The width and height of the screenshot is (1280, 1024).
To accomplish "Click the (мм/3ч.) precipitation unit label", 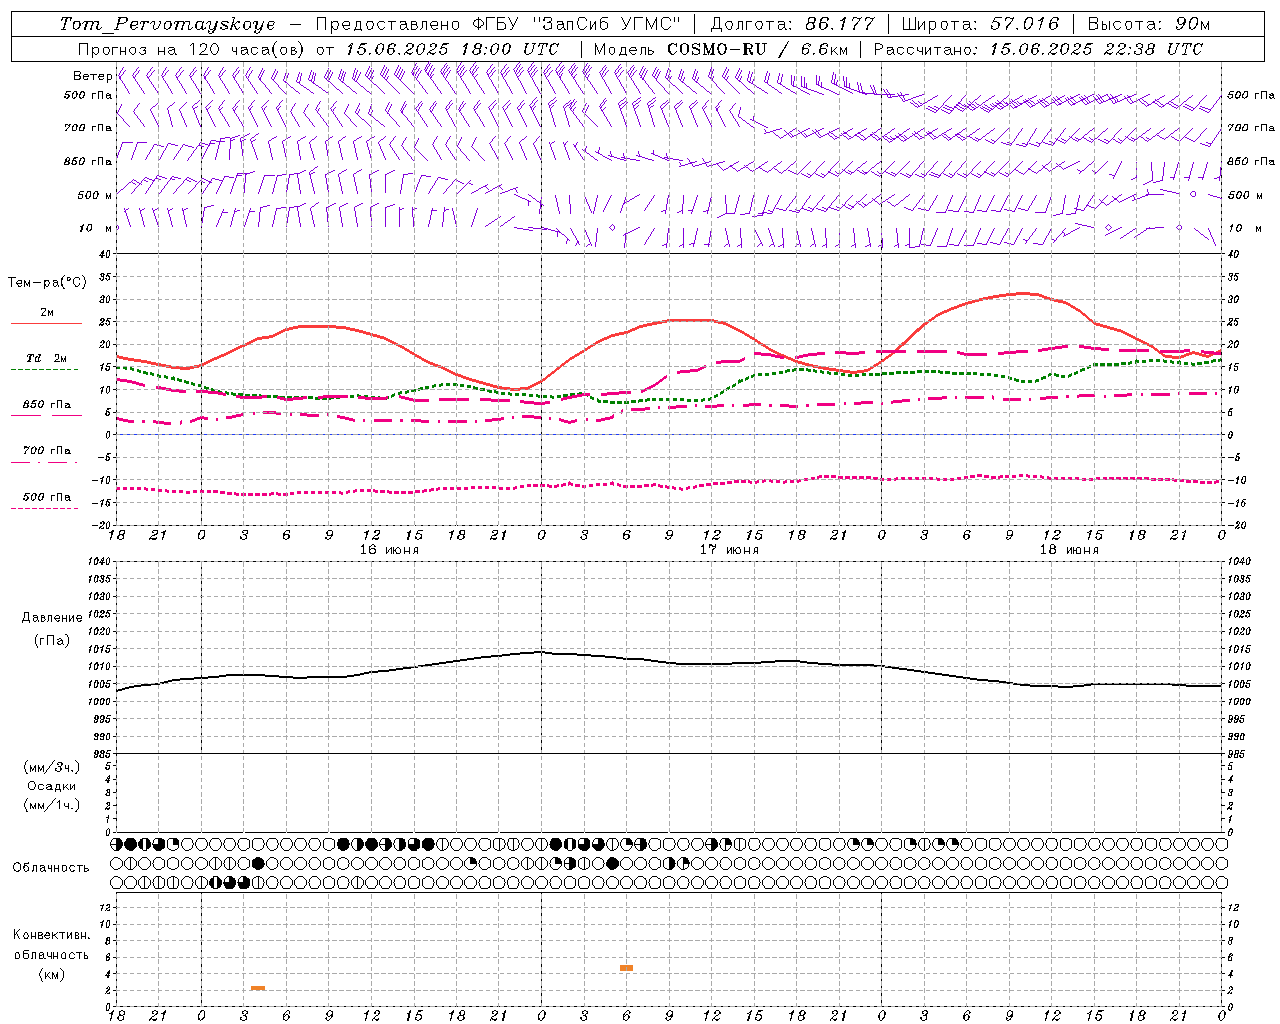I will coord(52,767).
